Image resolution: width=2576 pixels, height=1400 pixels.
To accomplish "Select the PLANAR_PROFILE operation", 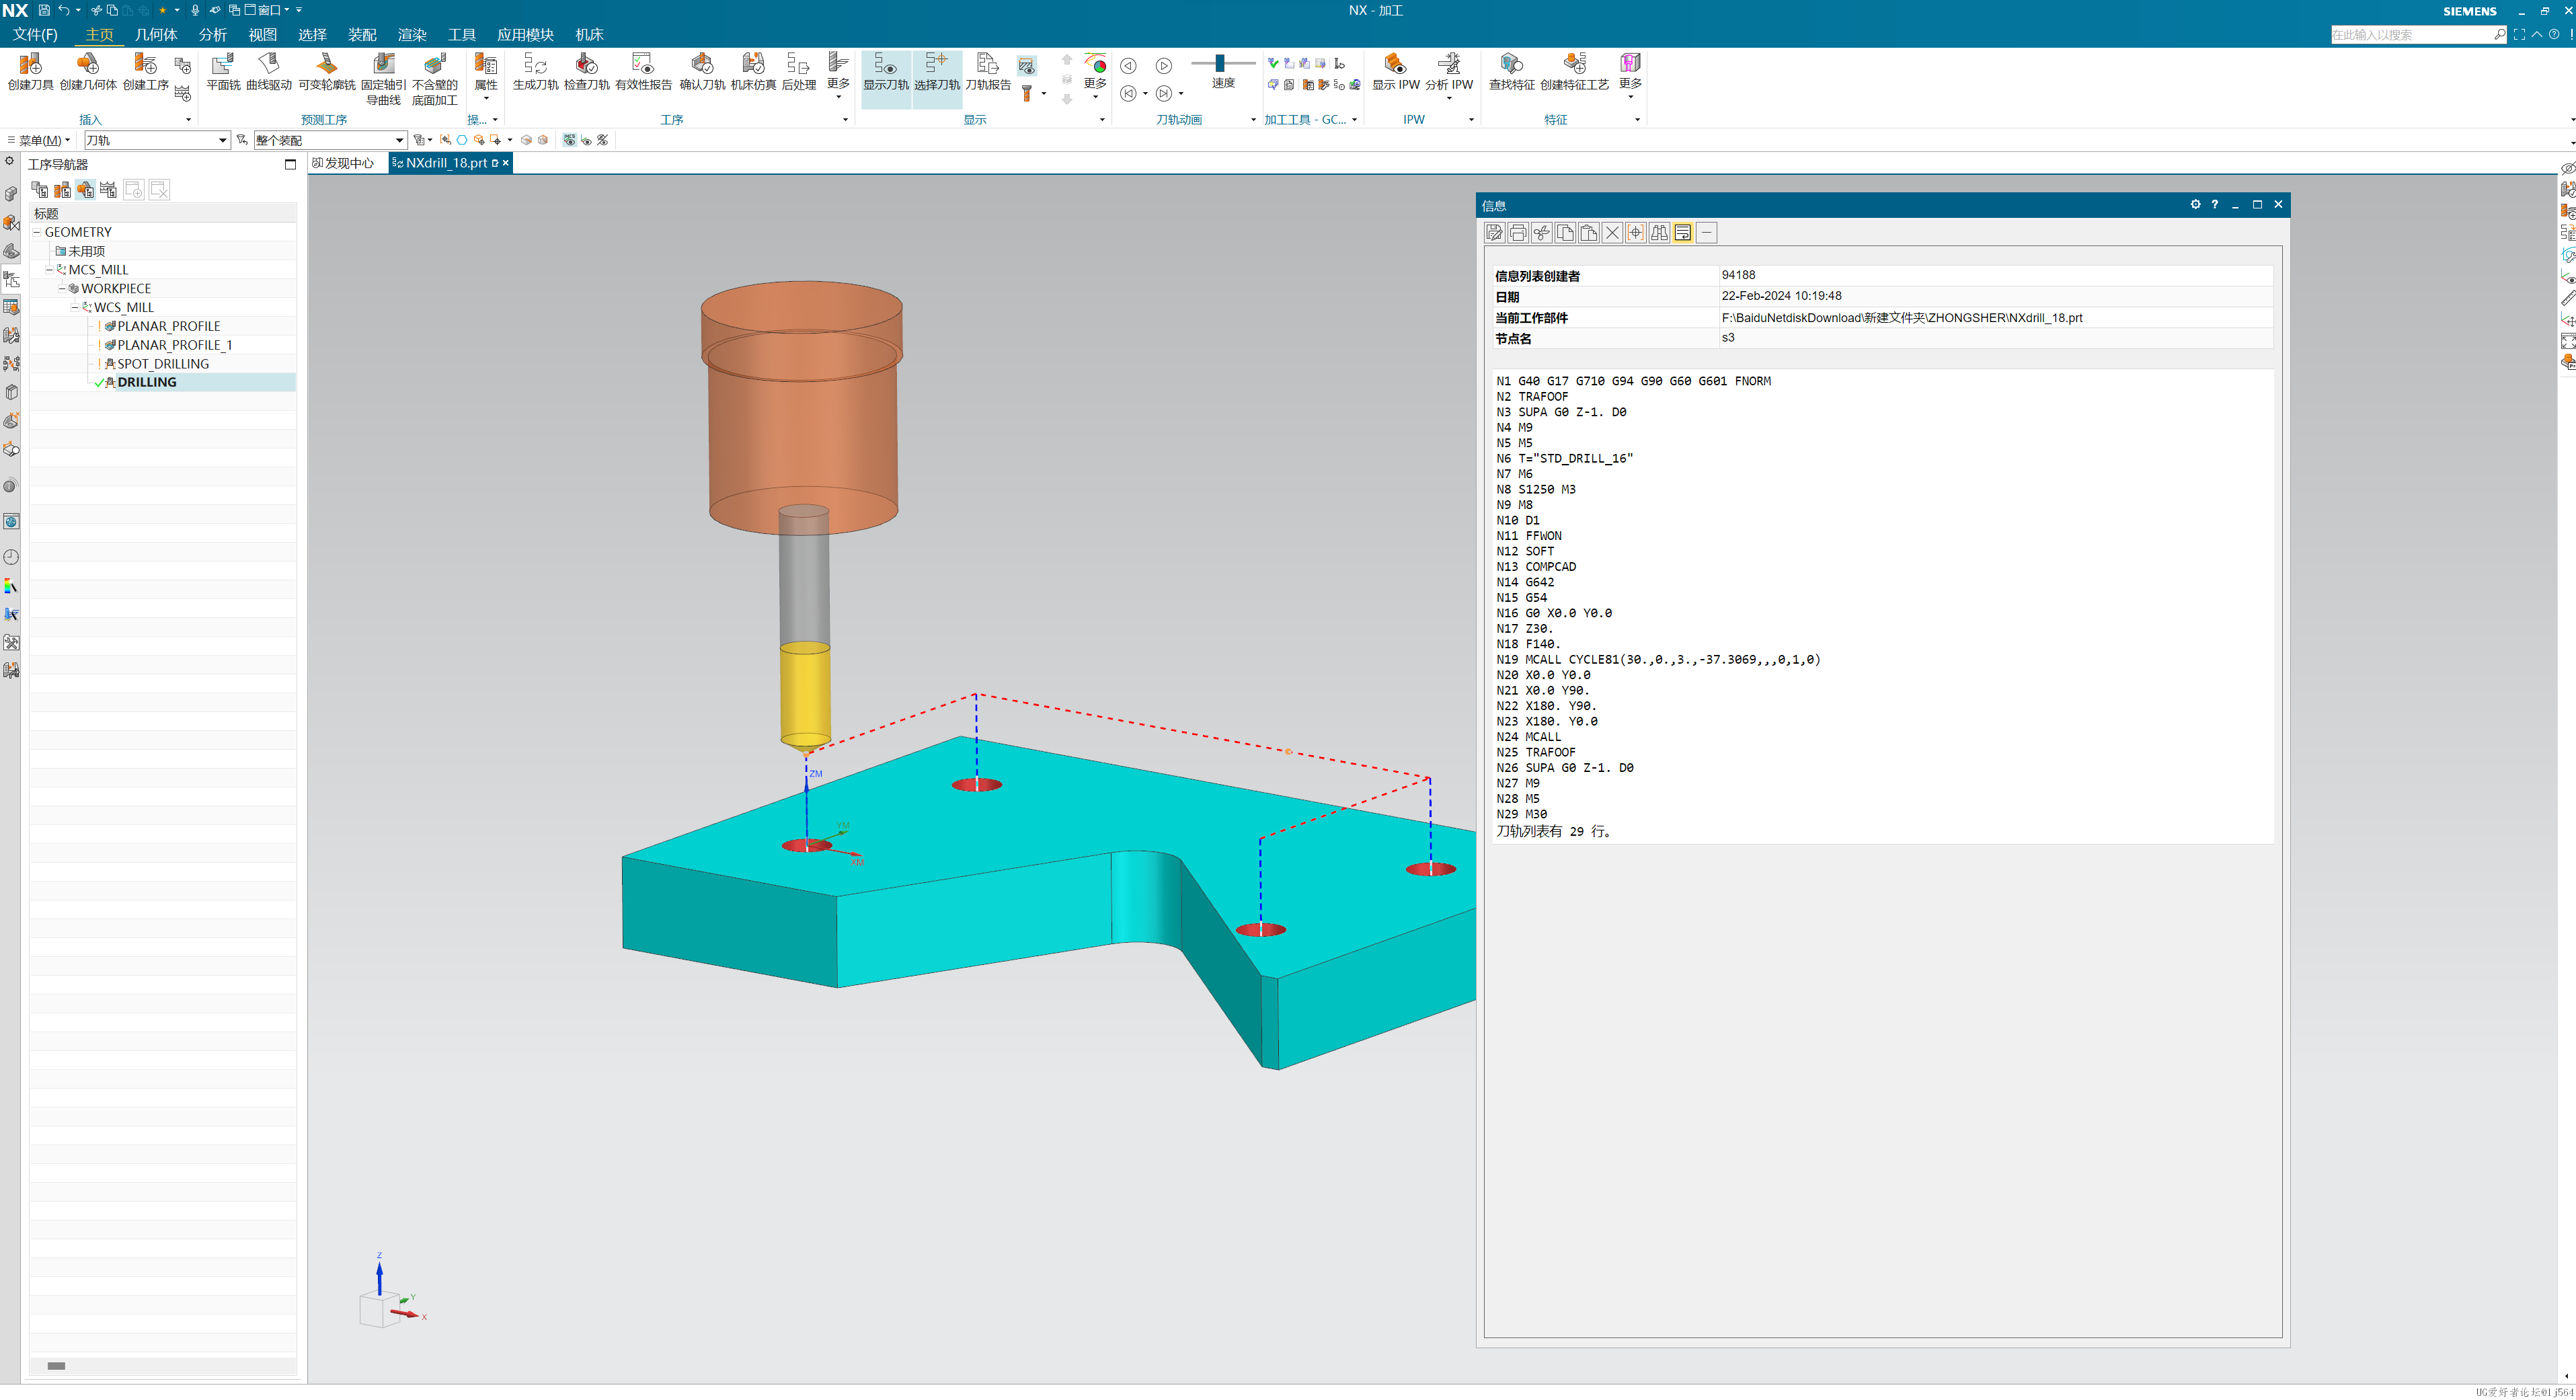I will 168,326.
